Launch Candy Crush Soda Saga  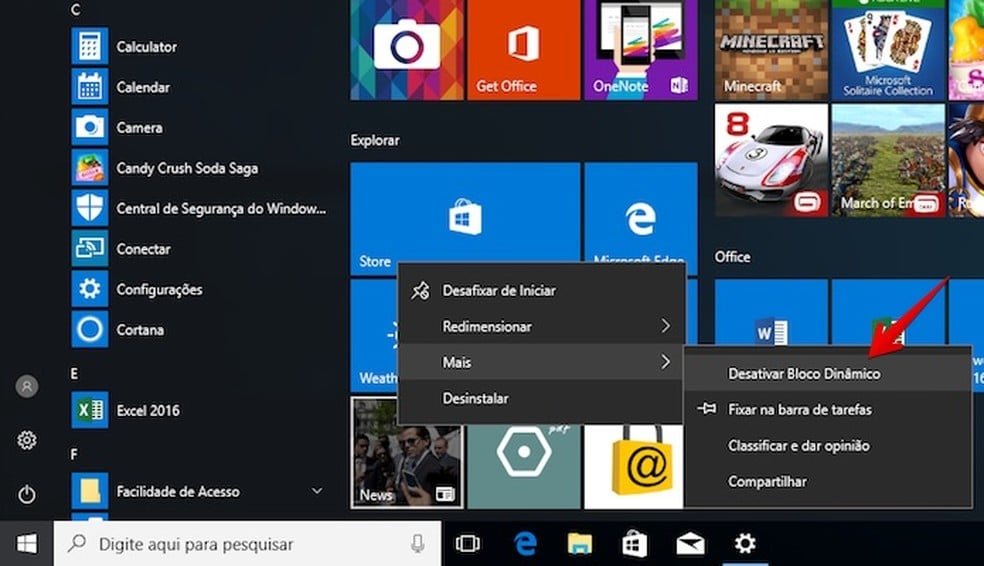[186, 168]
